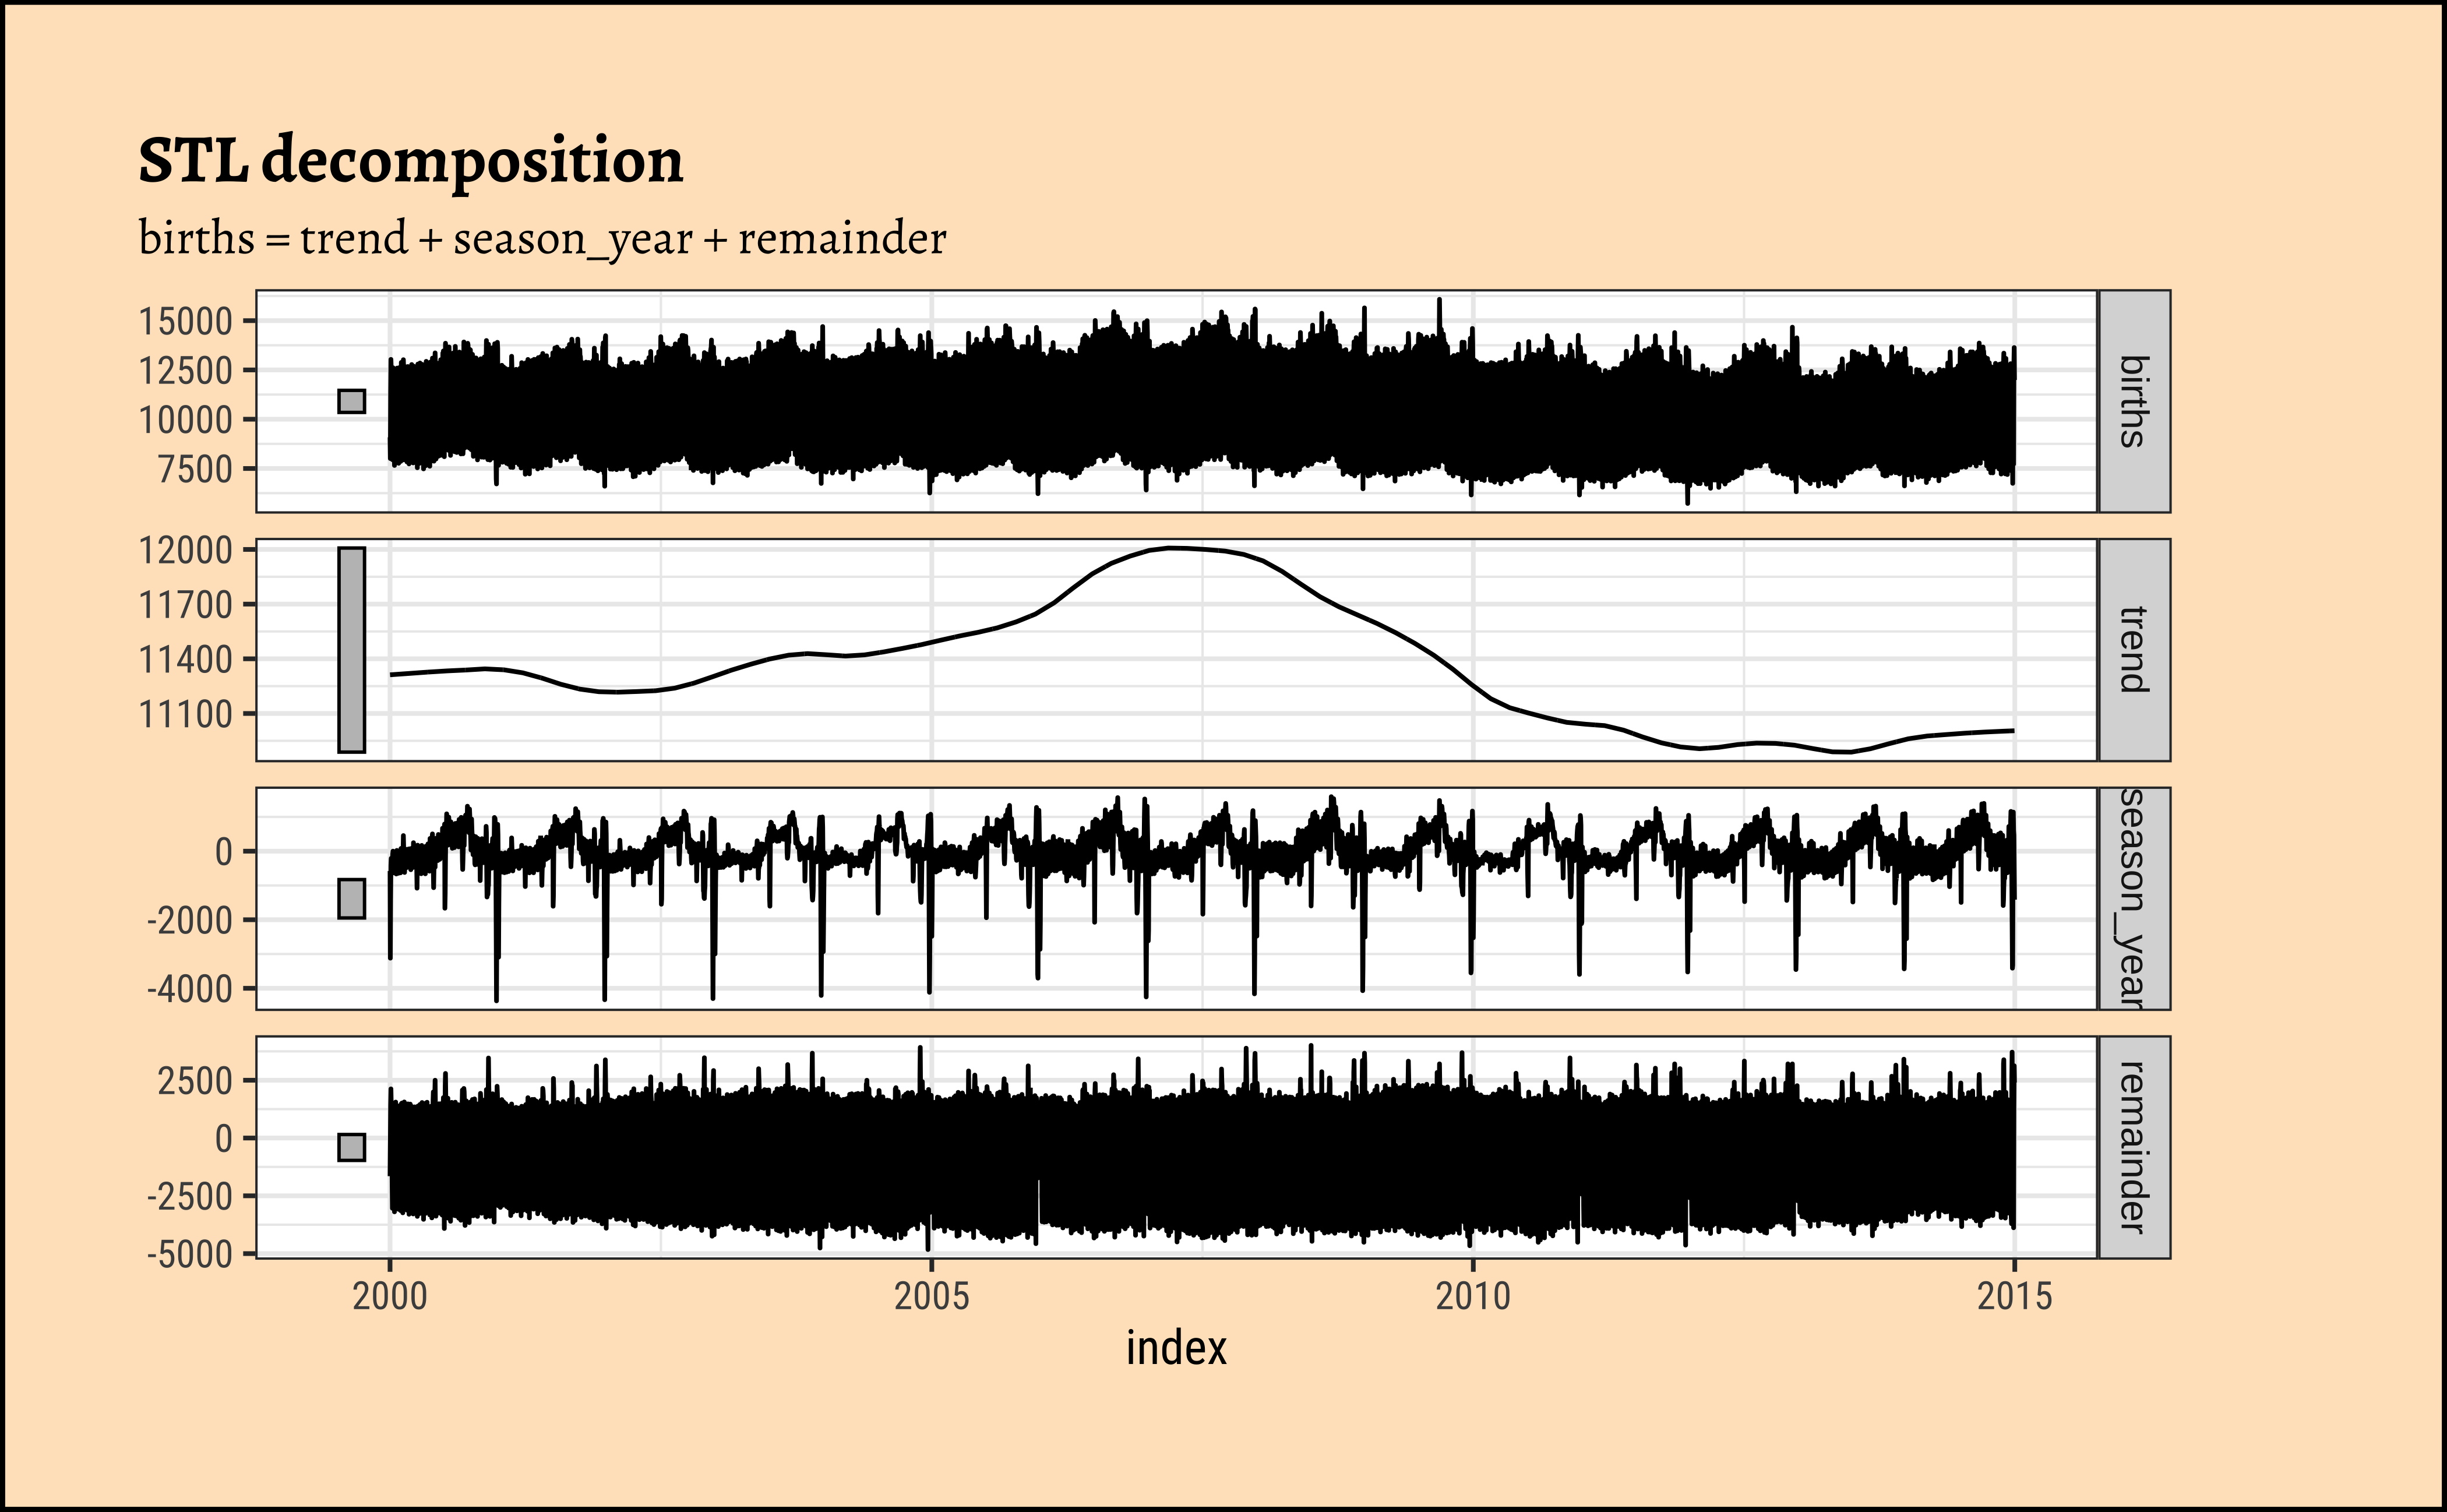Click the 15000 y-axis label in births
2447x1512 pixels.
coord(185,322)
